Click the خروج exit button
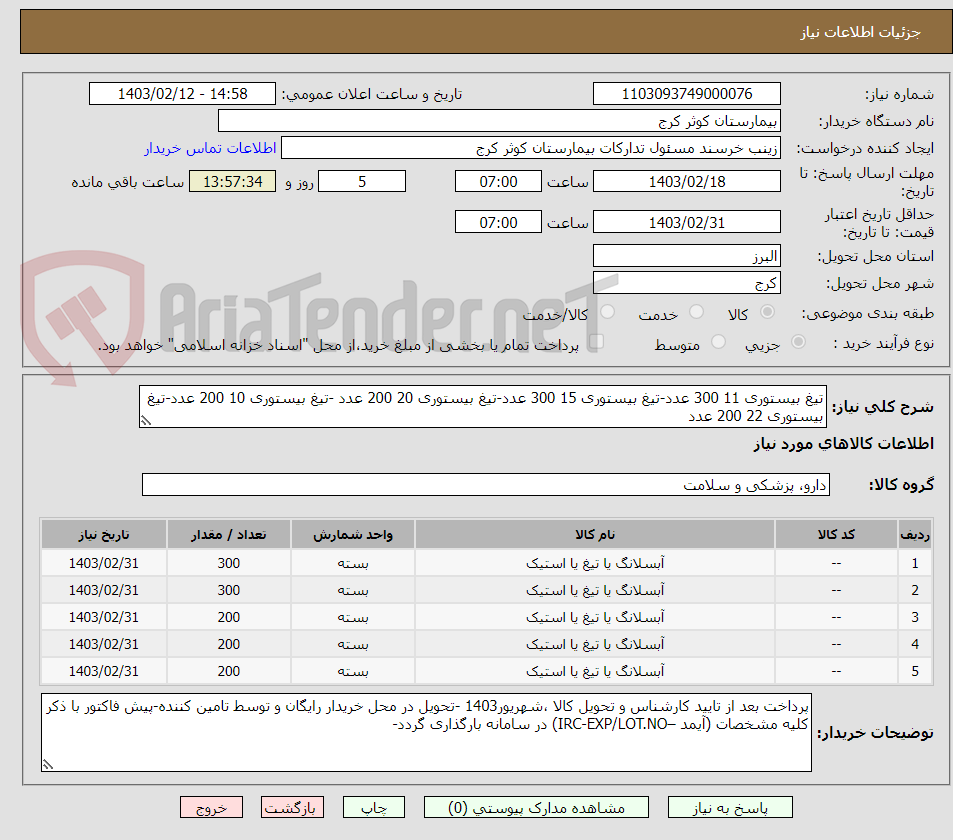Image resolution: width=953 pixels, height=840 pixels. pos(211,807)
